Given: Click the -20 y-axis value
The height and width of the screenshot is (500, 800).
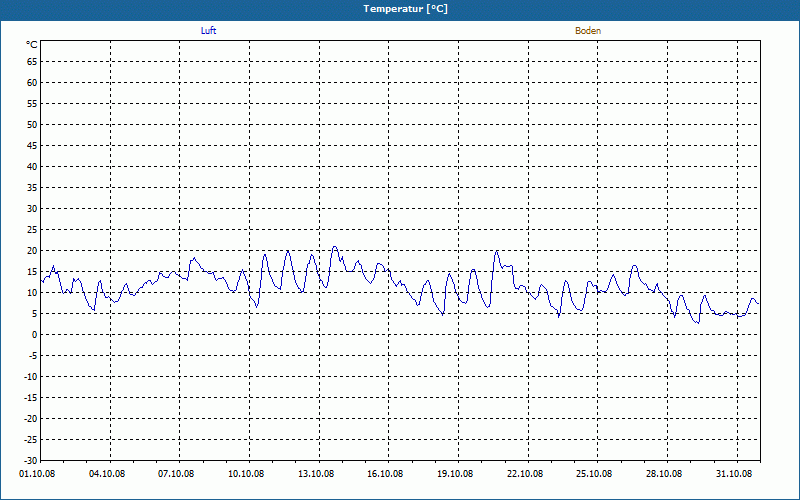Looking at the screenshot, I should point(31,418).
